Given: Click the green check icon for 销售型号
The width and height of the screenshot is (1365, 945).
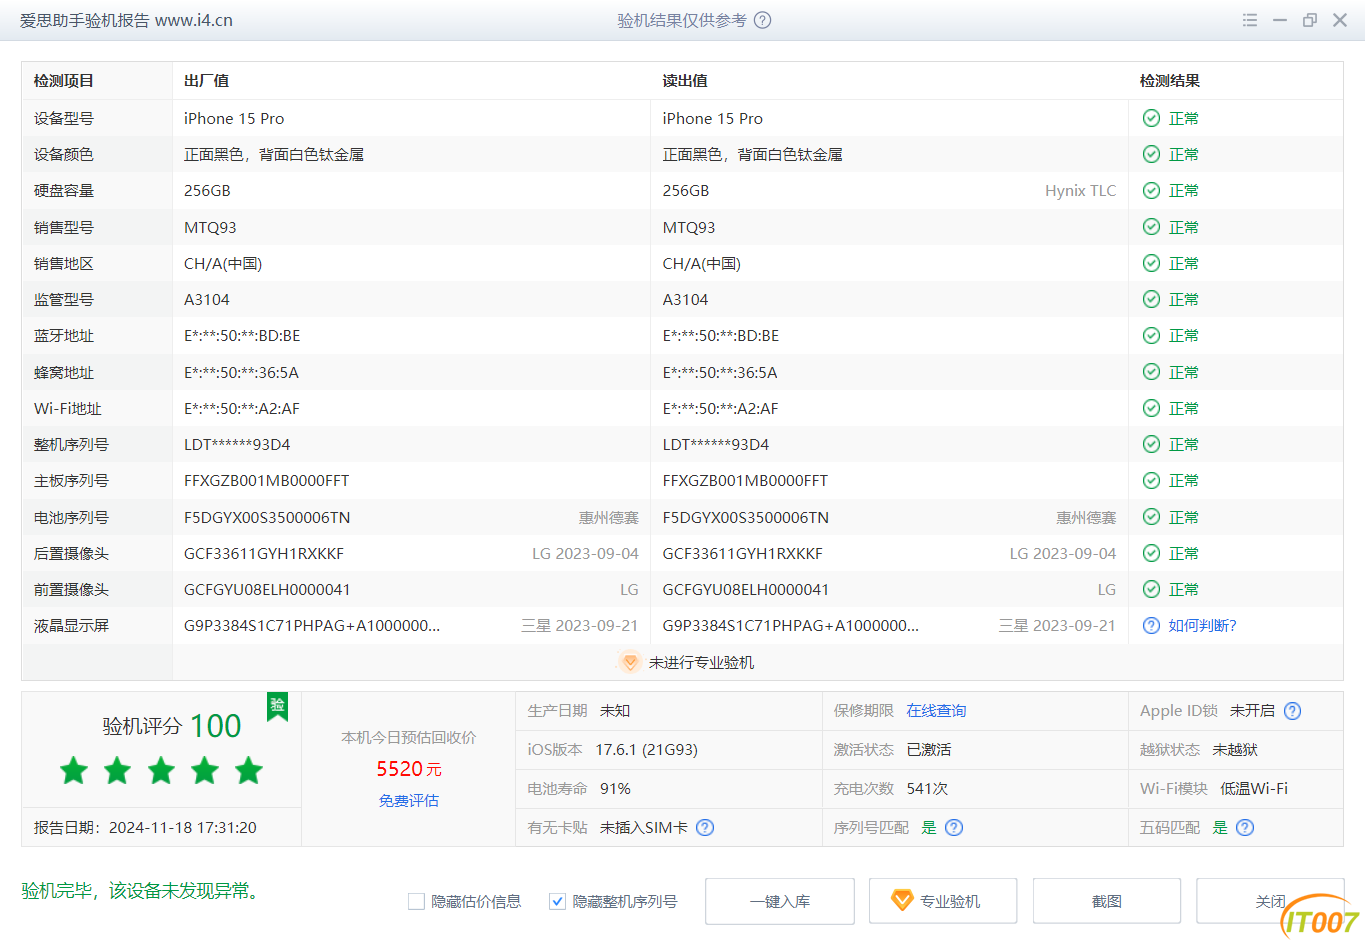Looking at the screenshot, I should coord(1151,227).
